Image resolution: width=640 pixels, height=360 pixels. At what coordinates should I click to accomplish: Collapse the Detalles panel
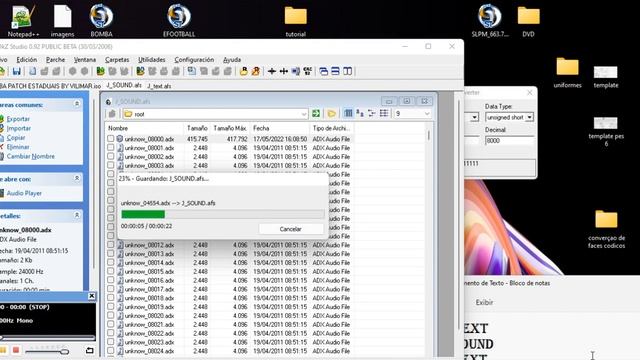tap(77, 216)
